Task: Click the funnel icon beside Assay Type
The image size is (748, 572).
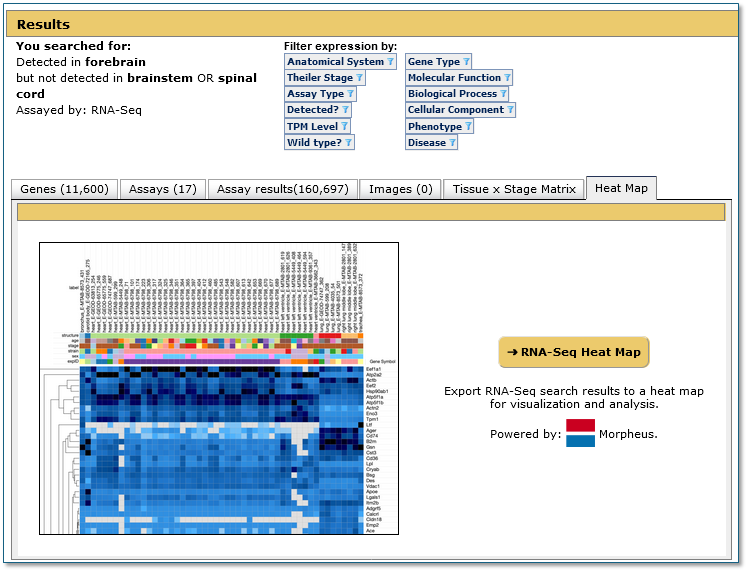Action: click(350, 94)
